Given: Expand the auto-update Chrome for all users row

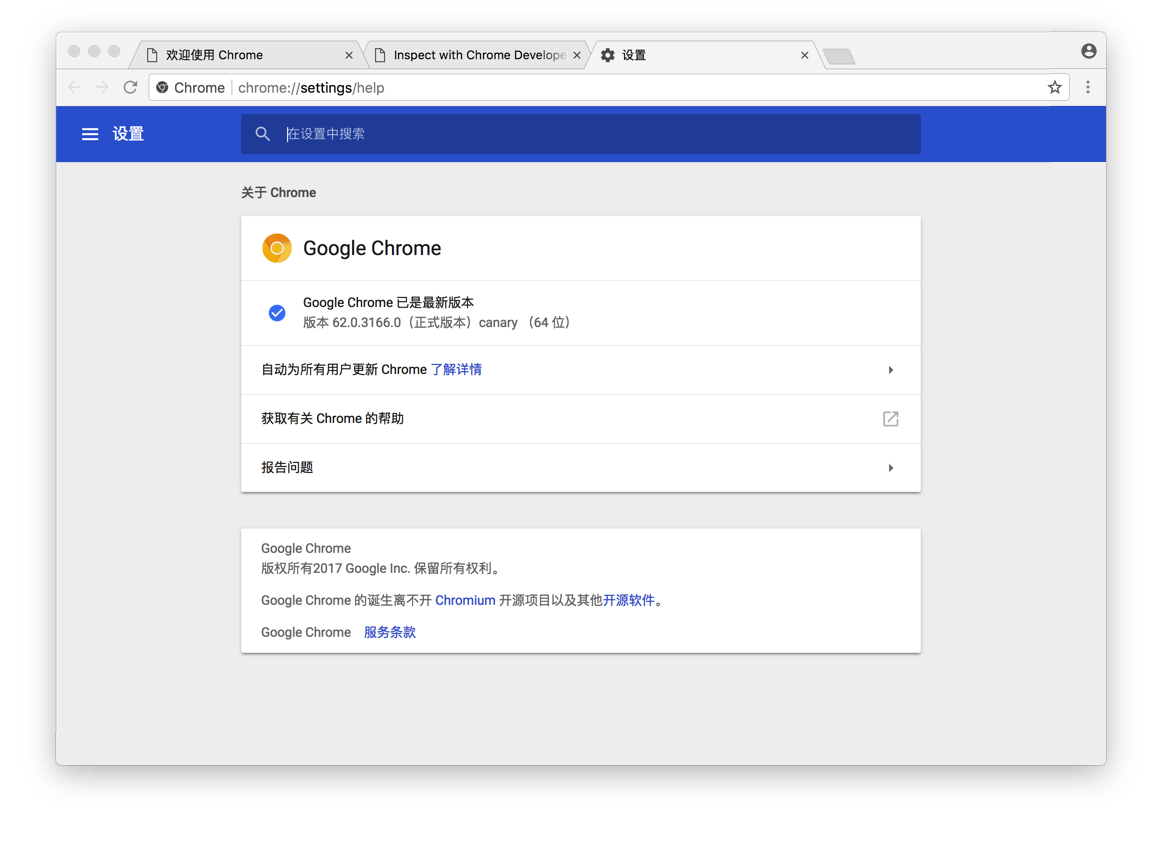Looking at the screenshot, I should [890, 370].
